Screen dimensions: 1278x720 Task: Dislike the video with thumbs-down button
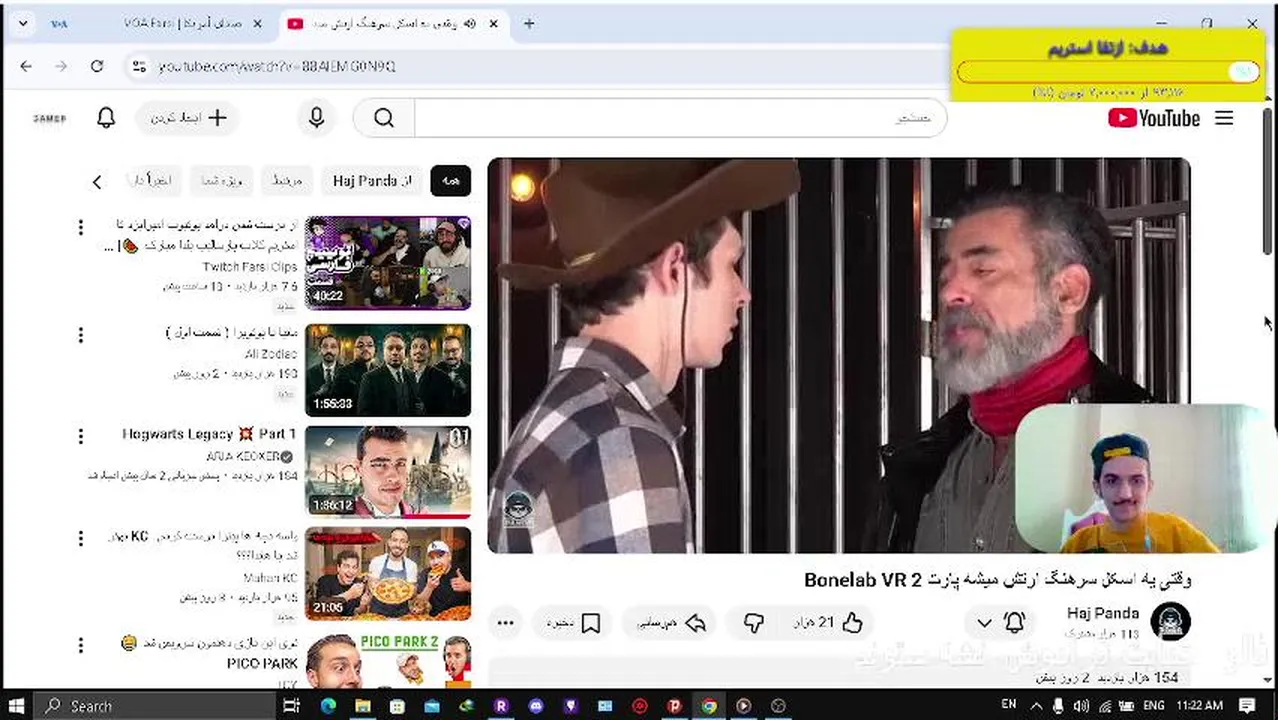pyautogui.click(x=754, y=623)
